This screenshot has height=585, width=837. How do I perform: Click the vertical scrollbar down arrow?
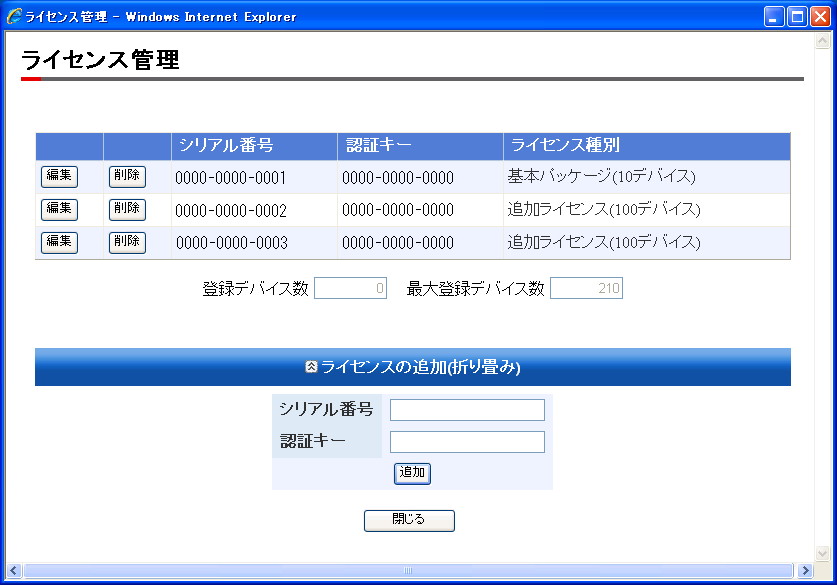[823, 554]
